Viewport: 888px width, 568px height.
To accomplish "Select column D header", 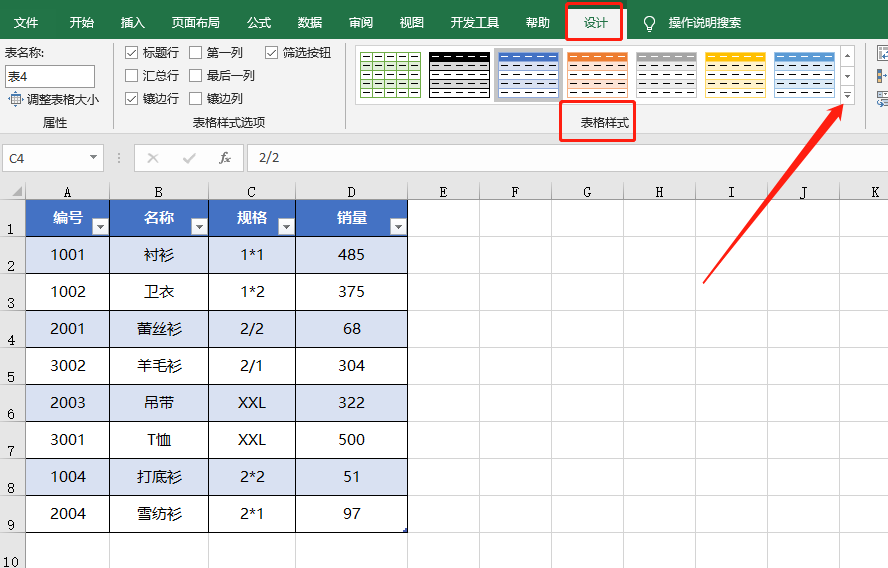I will 352,192.
